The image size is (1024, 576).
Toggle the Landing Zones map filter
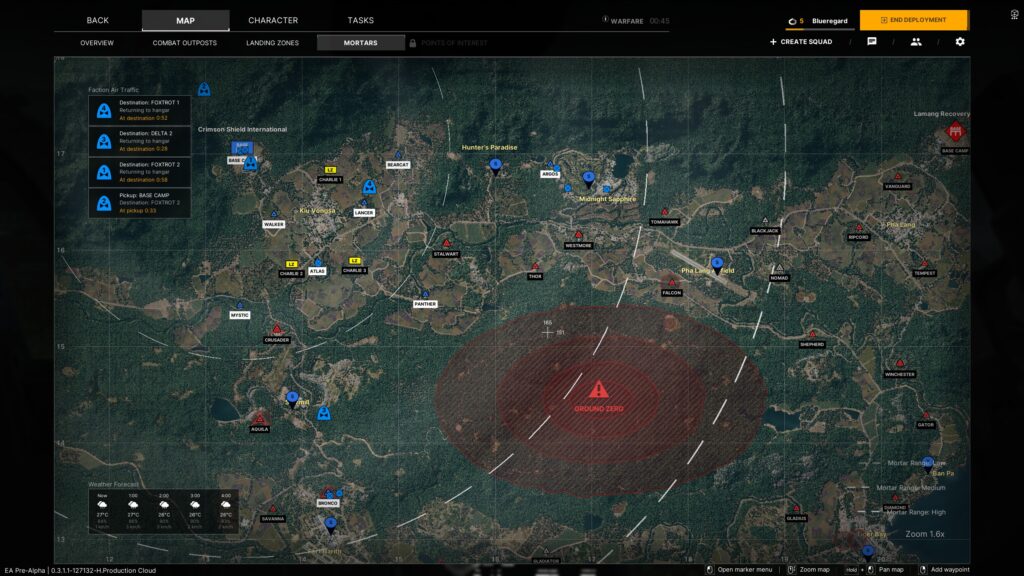pyautogui.click(x=272, y=43)
